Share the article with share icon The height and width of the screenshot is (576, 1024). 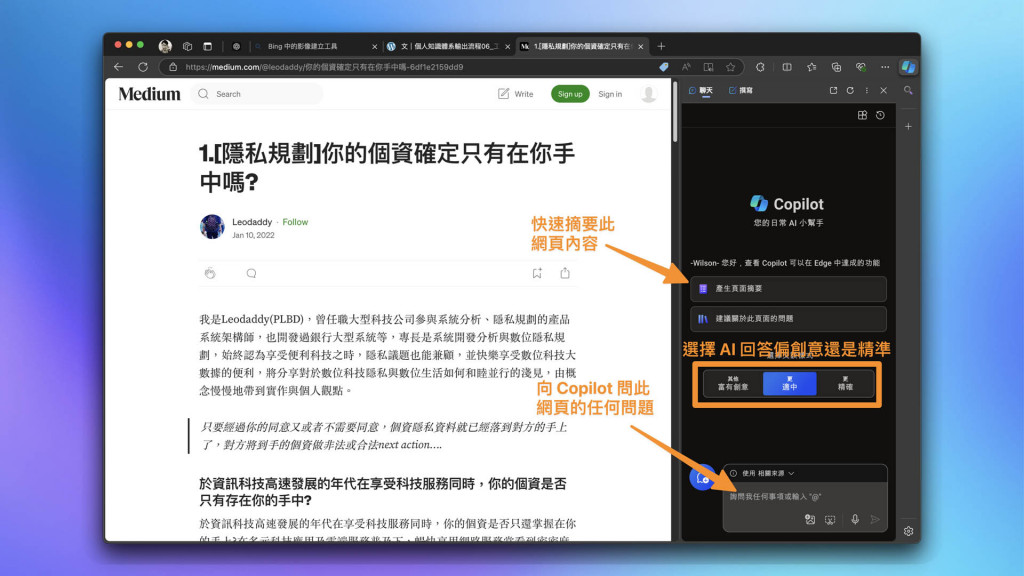pos(565,273)
